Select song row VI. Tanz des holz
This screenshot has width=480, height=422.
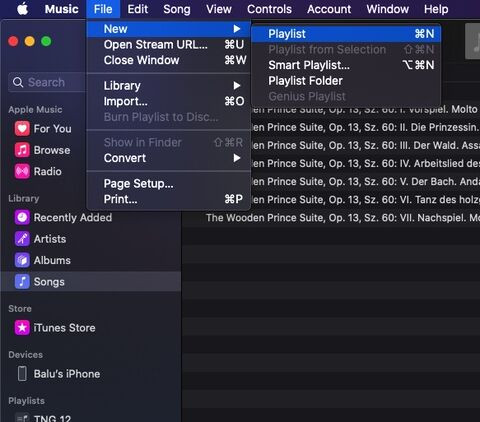pyautogui.click(x=365, y=200)
